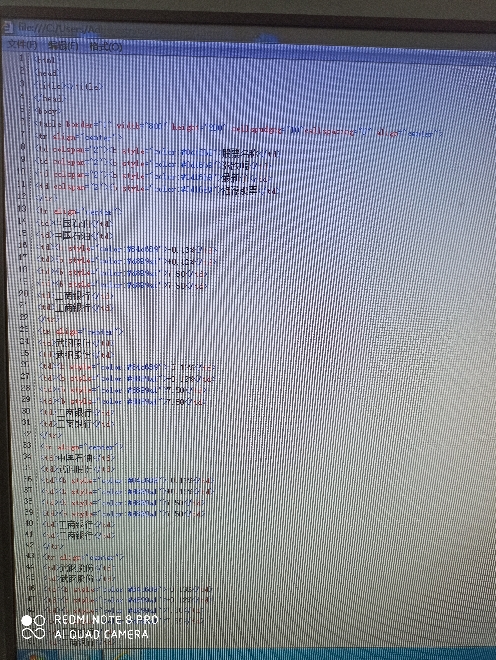This screenshot has width=496, height=660.
Task: Click the <title></title> line 3
Action: coord(69,86)
